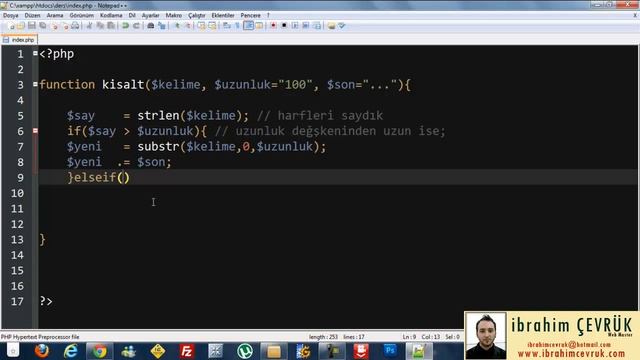Click the Paste toolbar icon
This screenshot has width=640, height=360.
110,26
